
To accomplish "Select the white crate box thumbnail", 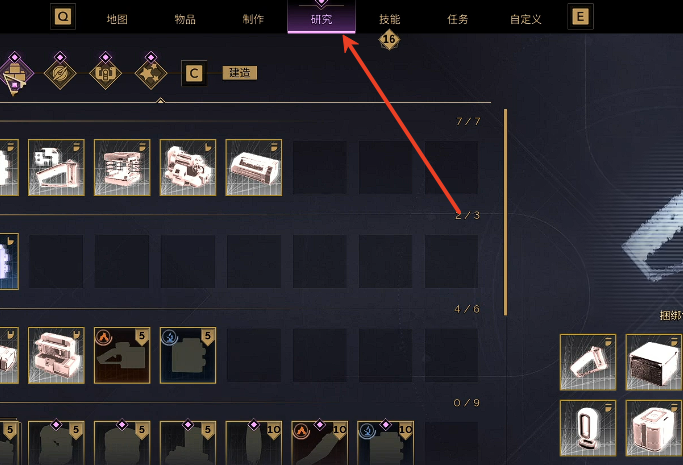I will coord(653,362).
